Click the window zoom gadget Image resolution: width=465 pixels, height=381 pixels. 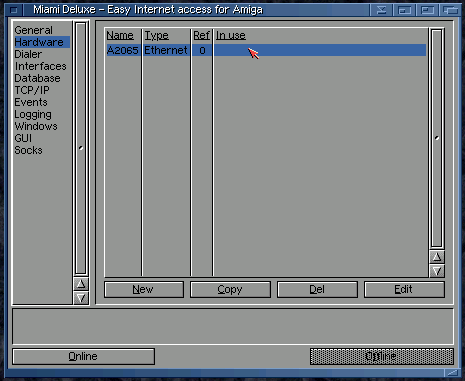tap(404, 10)
